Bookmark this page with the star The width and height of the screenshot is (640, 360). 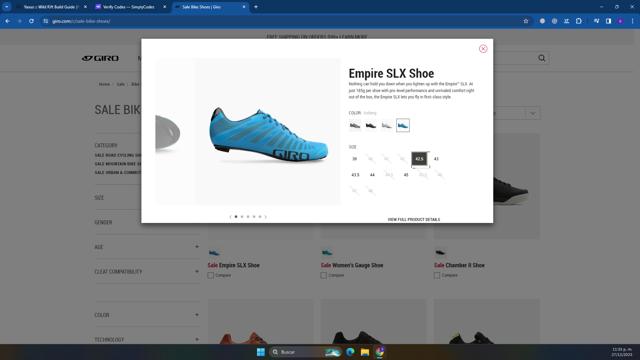coord(526,21)
